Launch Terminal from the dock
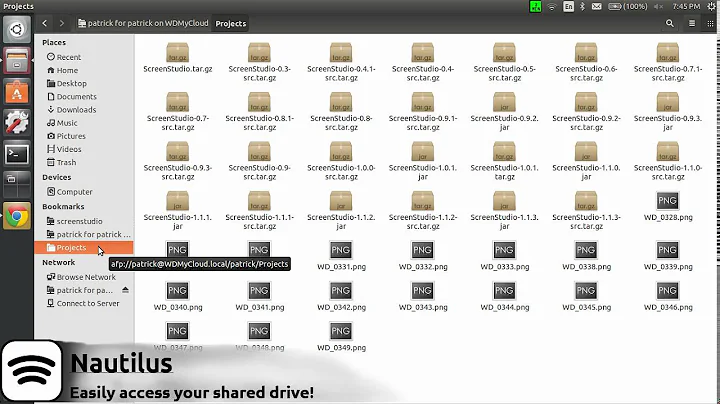 (x=17, y=154)
